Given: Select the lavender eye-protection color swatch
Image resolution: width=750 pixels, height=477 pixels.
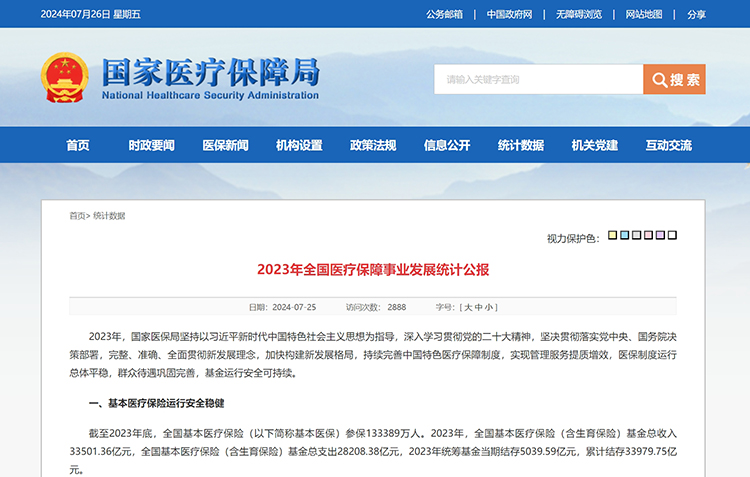Looking at the screenshot, I should point(660,235).
